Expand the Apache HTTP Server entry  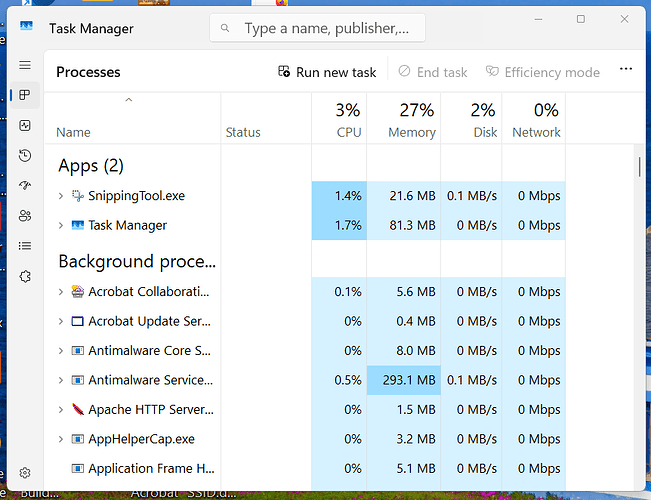point(61,410)
